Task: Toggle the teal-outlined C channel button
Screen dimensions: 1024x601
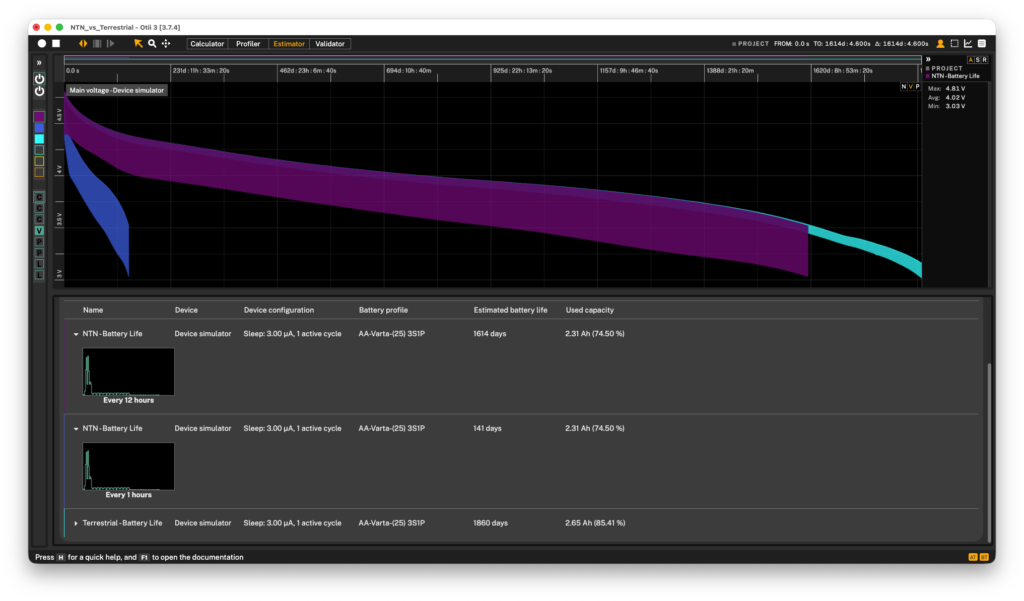Action: click(39, 197)
